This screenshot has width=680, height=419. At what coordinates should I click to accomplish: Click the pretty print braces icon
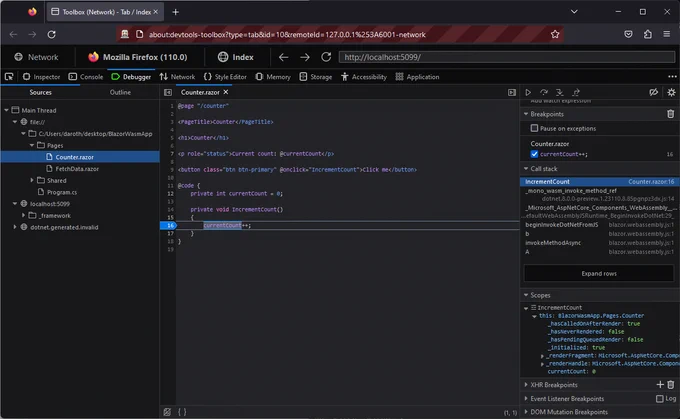coord(182,412)
